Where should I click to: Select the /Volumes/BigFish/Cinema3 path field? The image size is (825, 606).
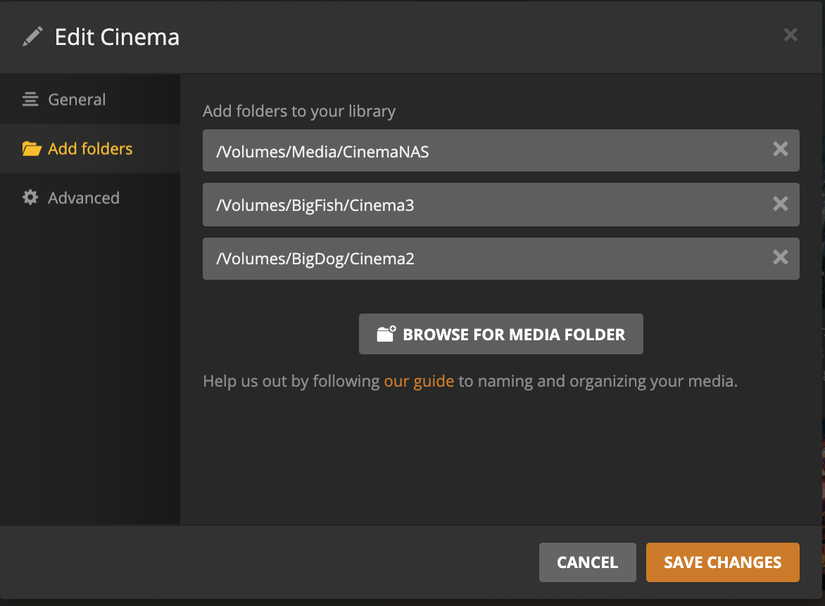pos(480,205)
